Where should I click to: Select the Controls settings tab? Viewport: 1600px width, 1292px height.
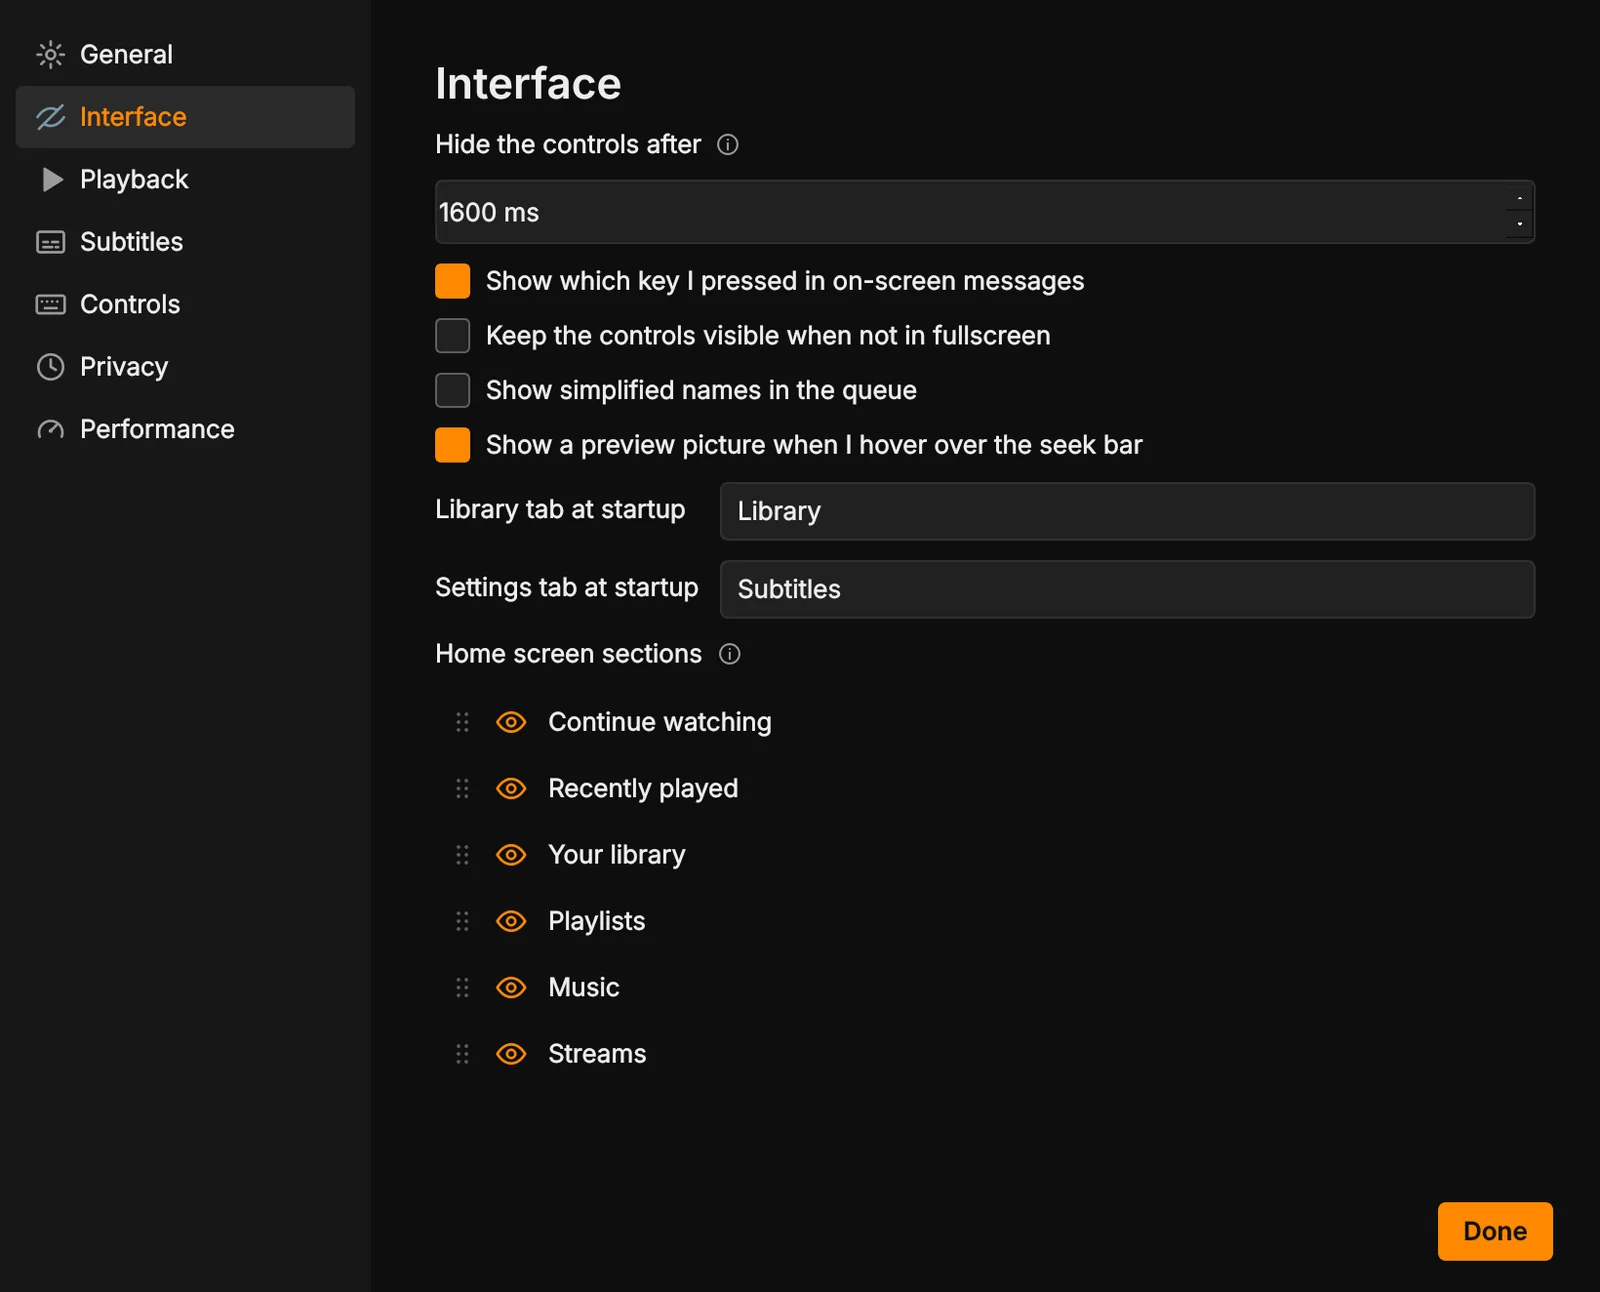coord(185,304)
